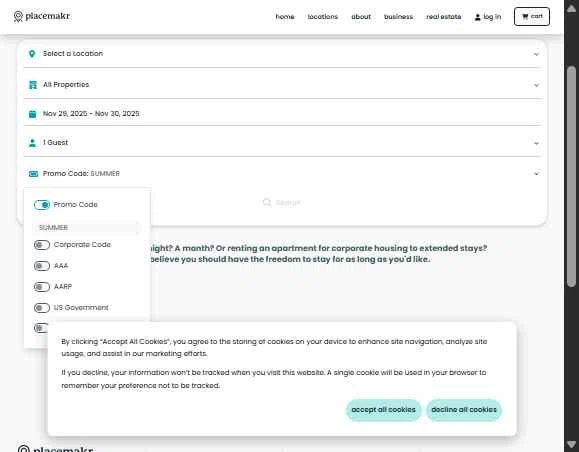This screenshot has width=579, height=452.
Task: Click the cart button
Action: pyautogui.click(x=532, y=16)
